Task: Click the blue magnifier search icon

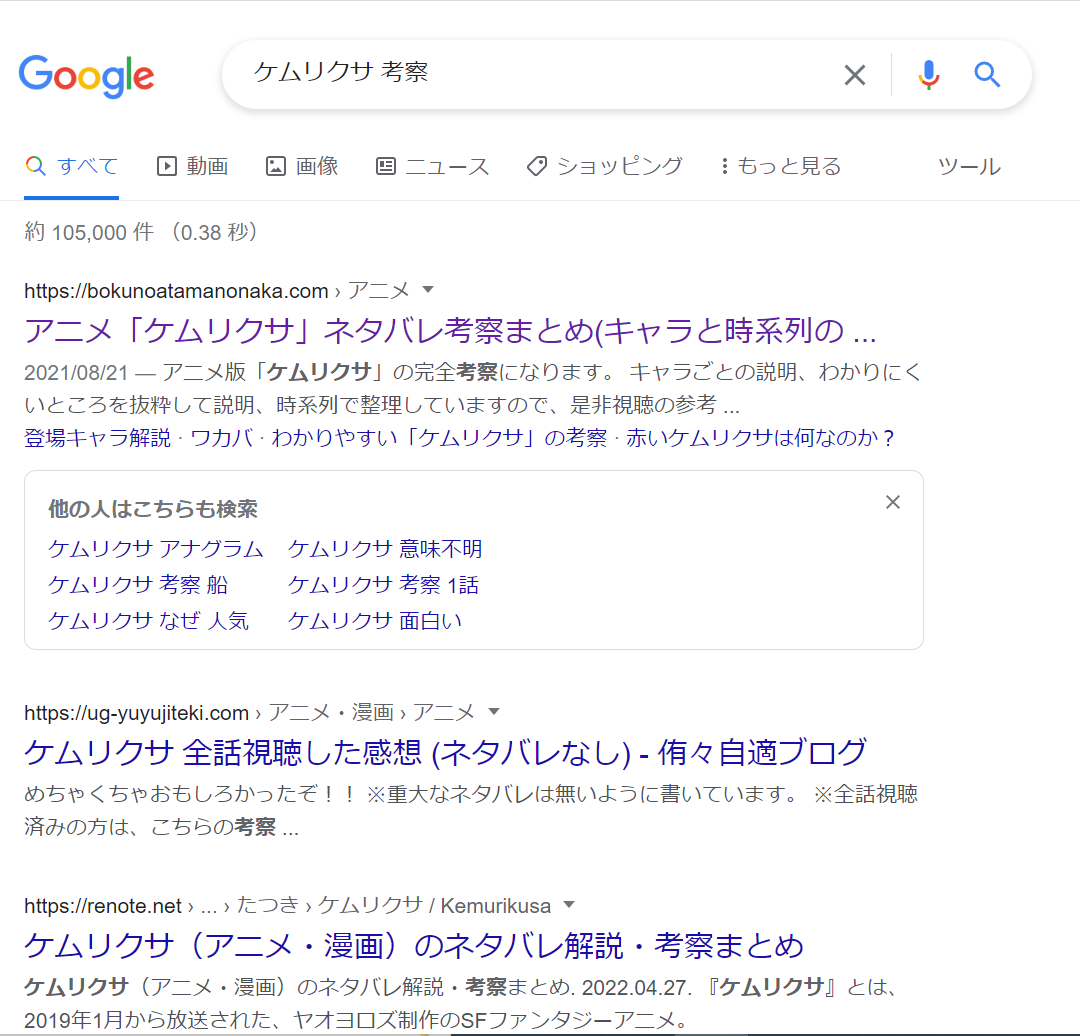Action: 986,74
